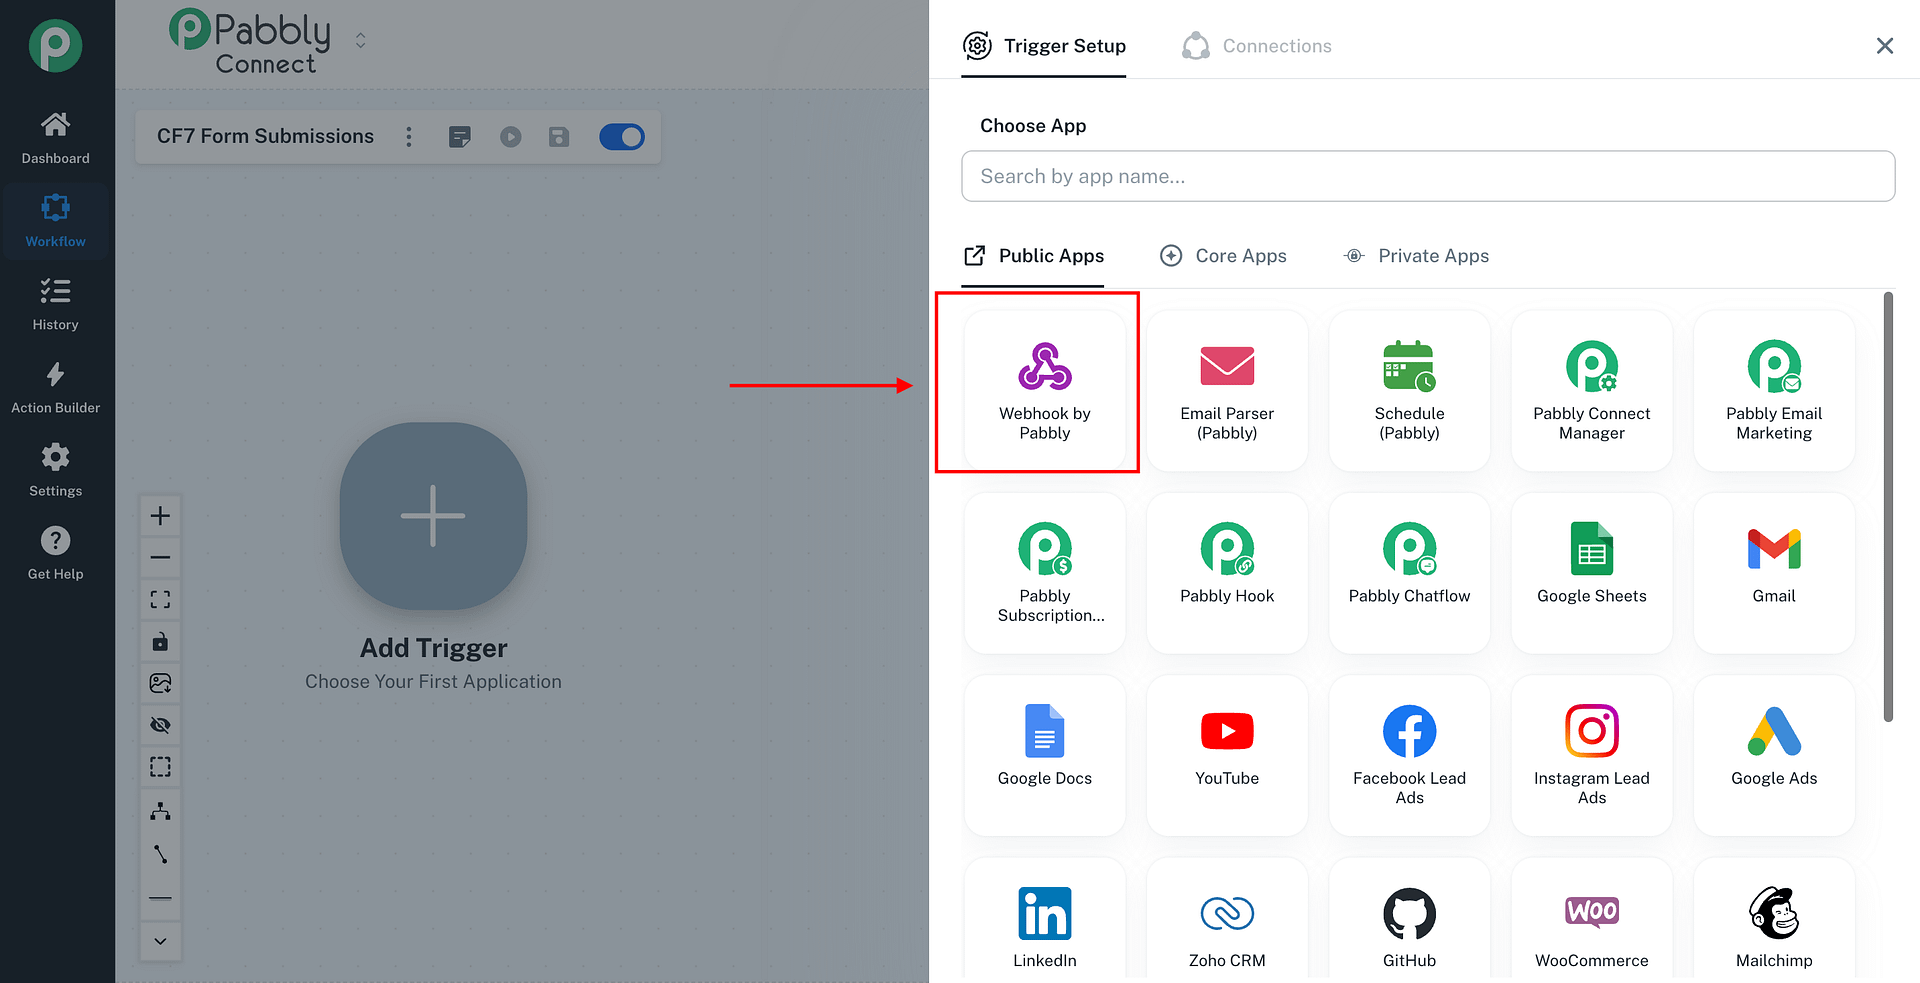Select Public Apps tab
Viewport: 1920px width, 983px height.
pyautogui.click(x=1033, y=256)
